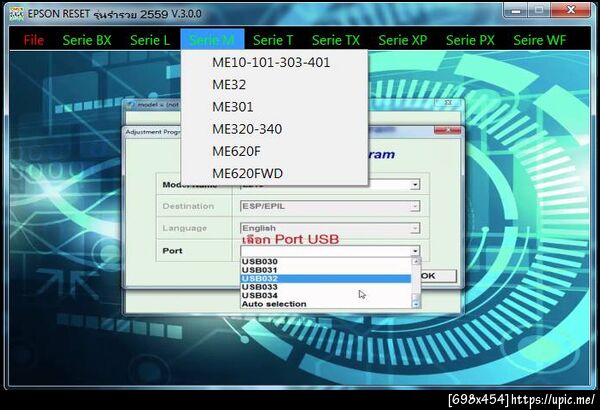Confirm with the OK button
Image resolution: width=600 pixels, height=410 pixels.
(x=439, y=276)
